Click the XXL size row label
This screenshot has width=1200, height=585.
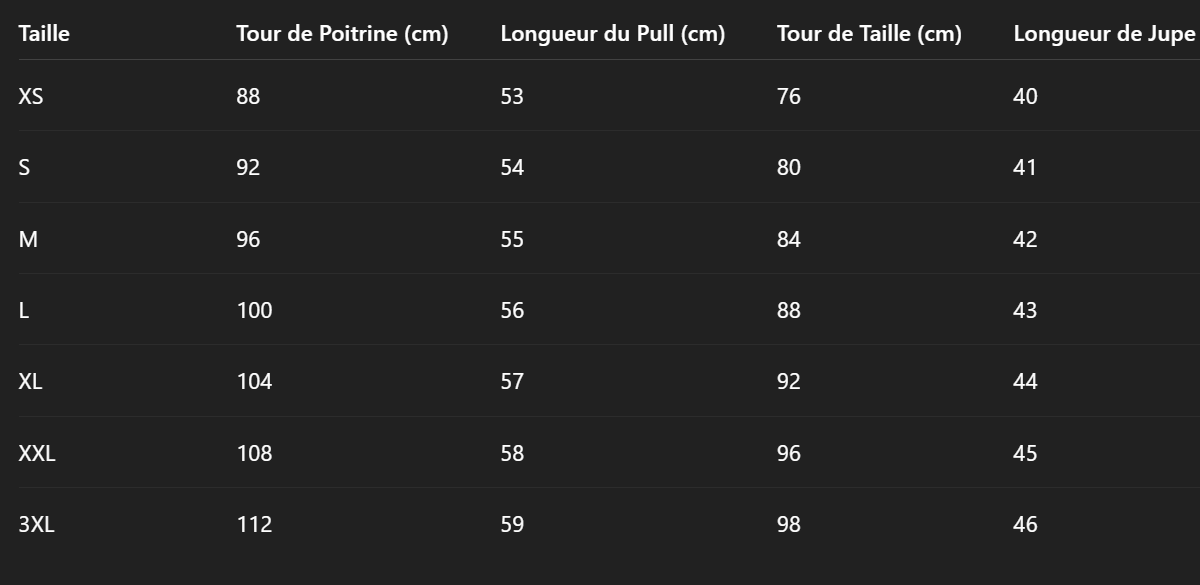pos(37,453)
